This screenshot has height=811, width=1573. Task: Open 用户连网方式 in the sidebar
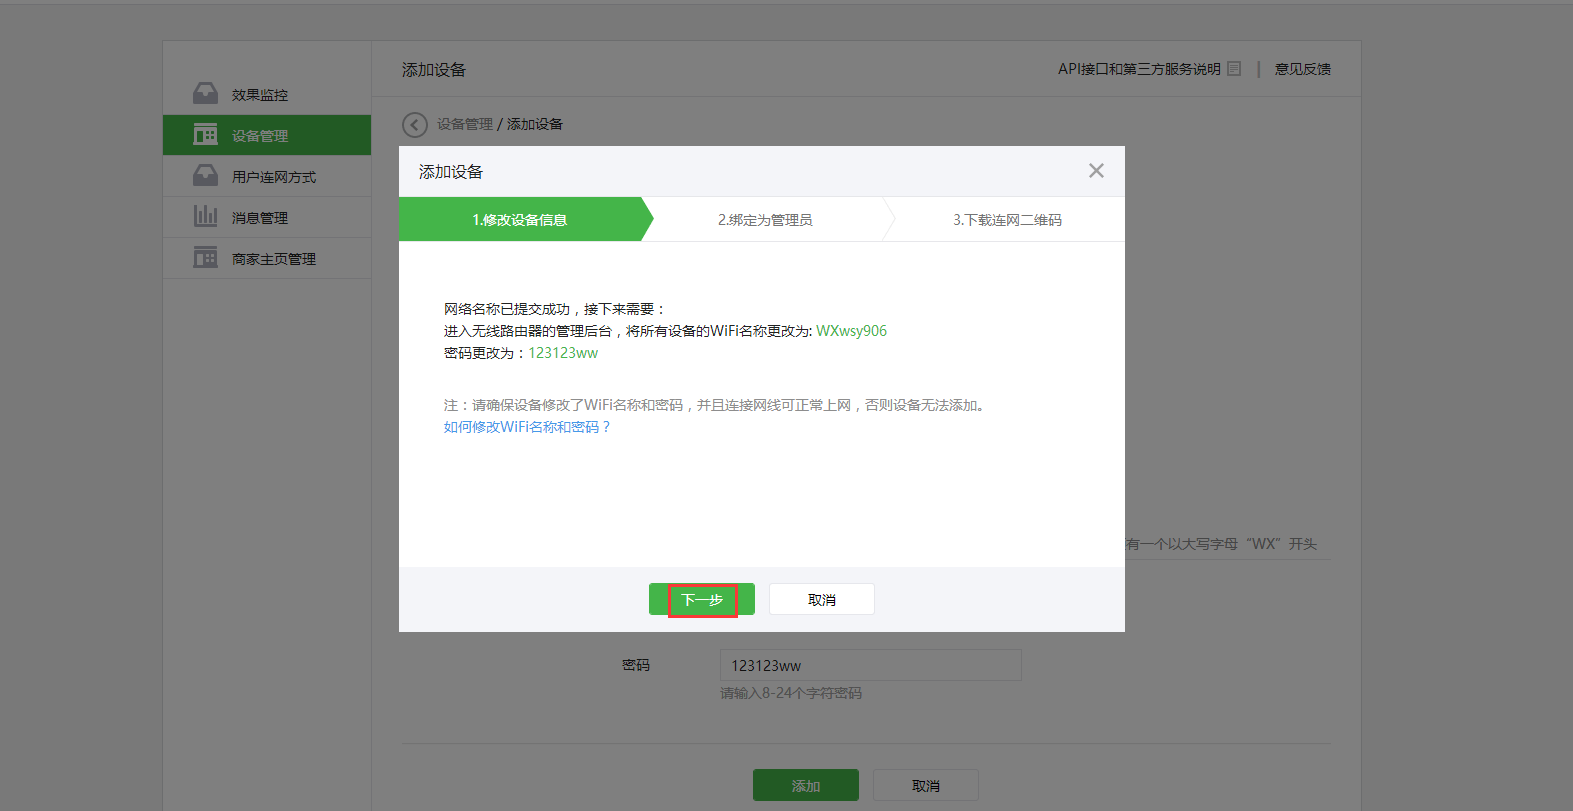(267, 176)
